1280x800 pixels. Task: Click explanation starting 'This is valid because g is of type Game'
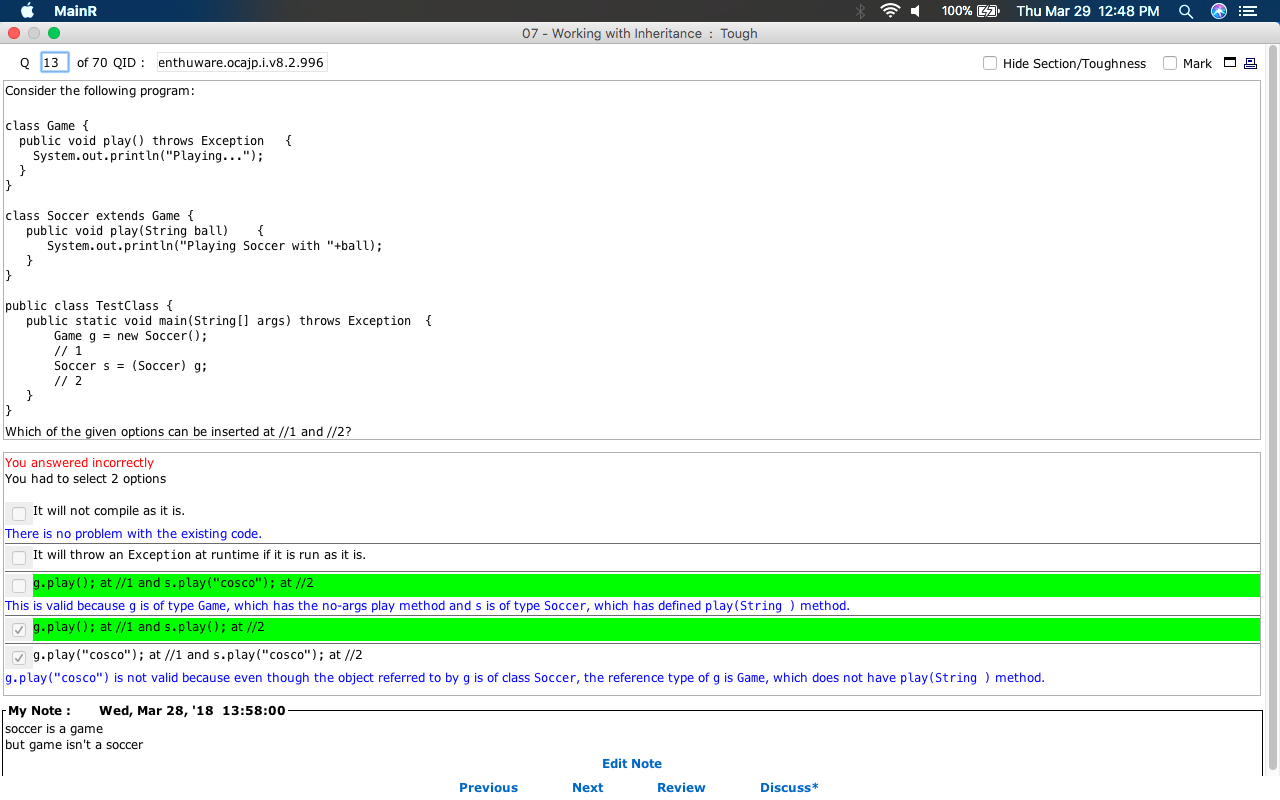pyautogui.click(x=427, y=606)
